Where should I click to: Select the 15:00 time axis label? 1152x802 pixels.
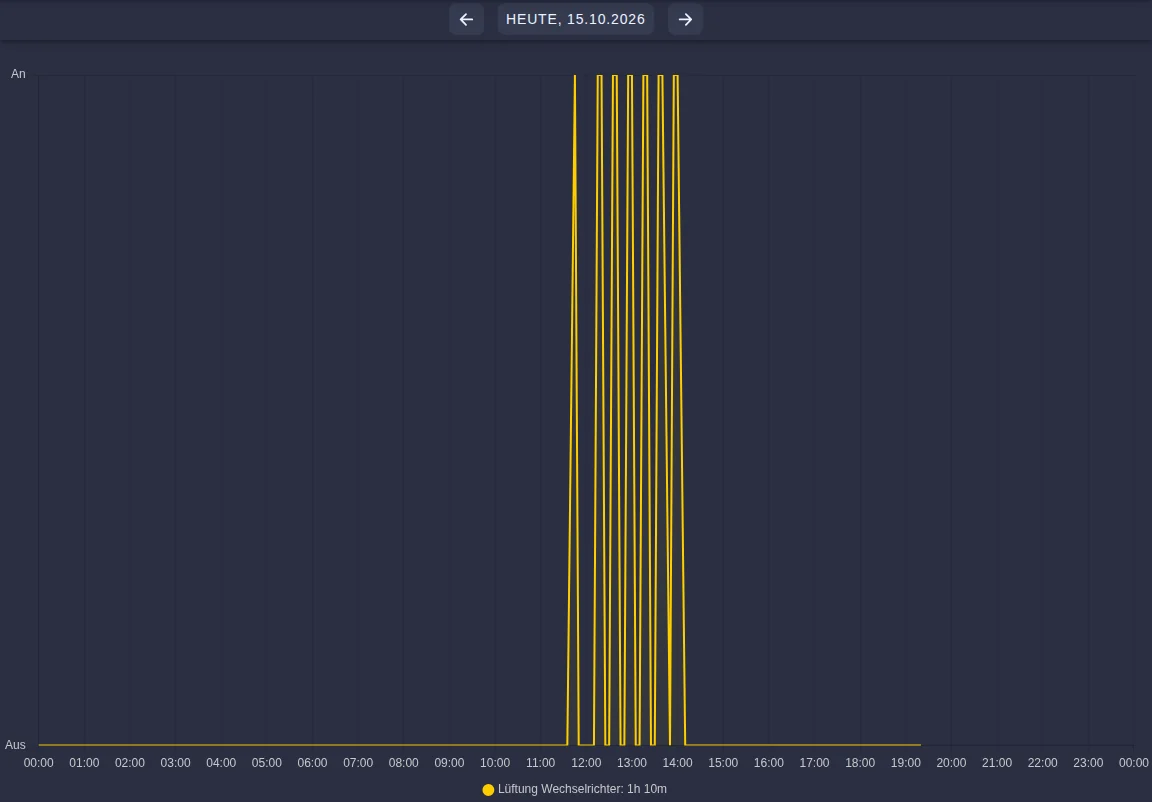723,763
